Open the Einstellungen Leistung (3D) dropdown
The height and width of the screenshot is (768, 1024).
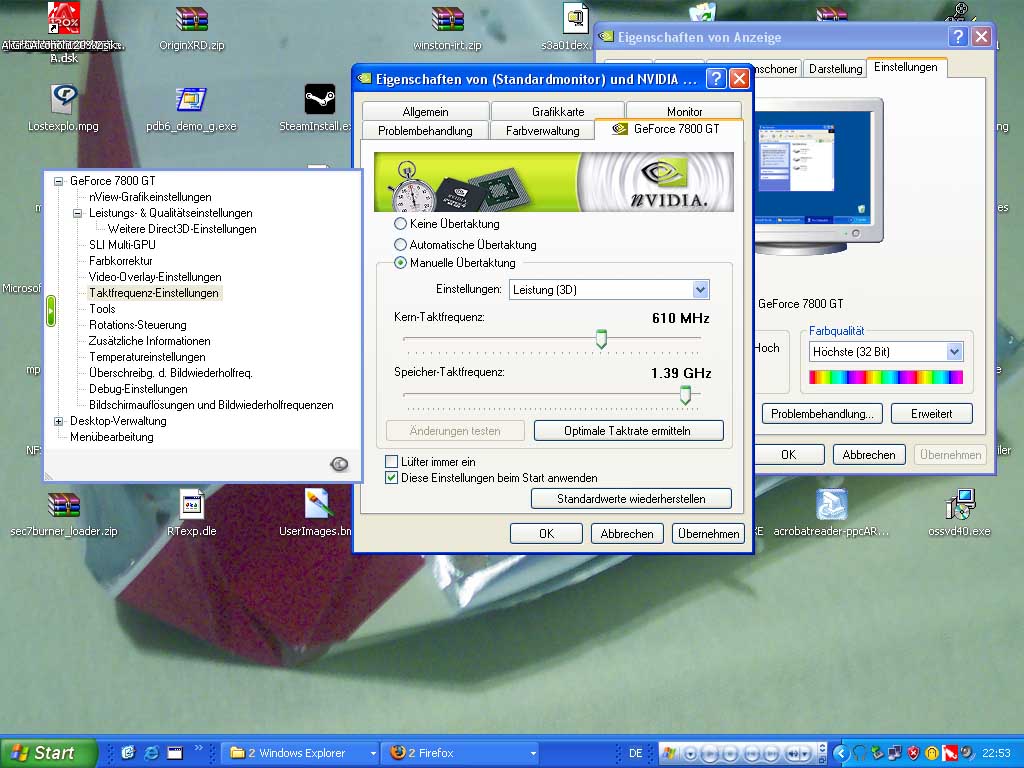700,289
